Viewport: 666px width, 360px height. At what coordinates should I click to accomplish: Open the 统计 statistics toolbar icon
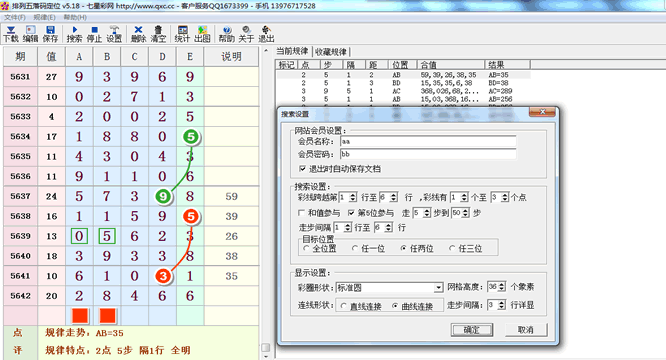[x=182, y=34]
